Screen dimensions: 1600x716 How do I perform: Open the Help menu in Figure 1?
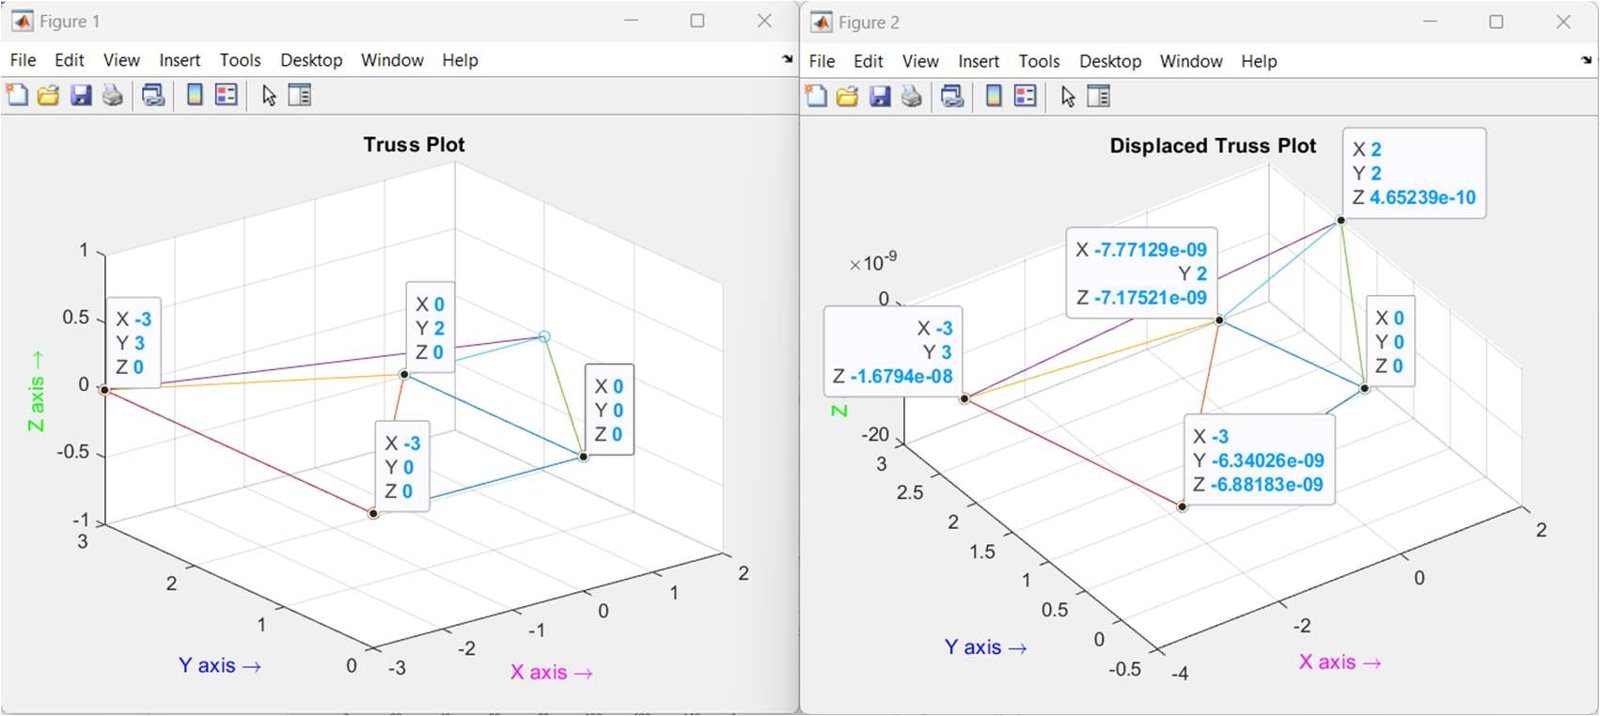coord(460,60)
